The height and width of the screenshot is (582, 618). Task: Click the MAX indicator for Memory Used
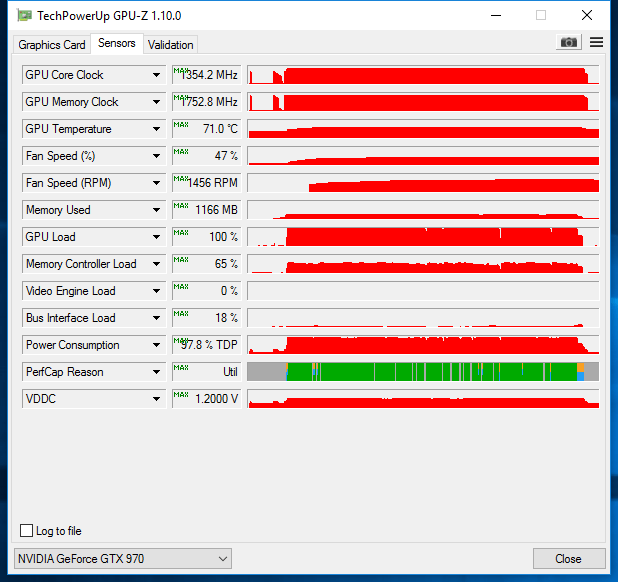pyautogui.click(x=181, y=205)
